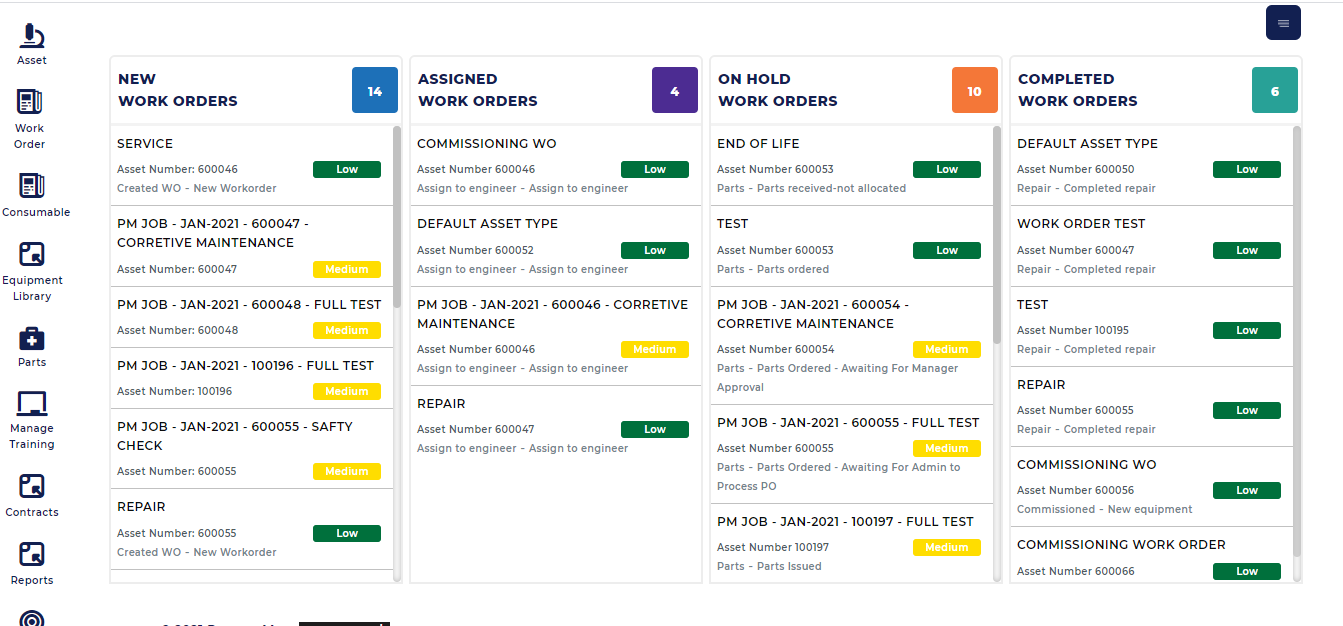Open COMMISSIONING WO in Assigned column

pyautogui.click(x=487, y=143)
